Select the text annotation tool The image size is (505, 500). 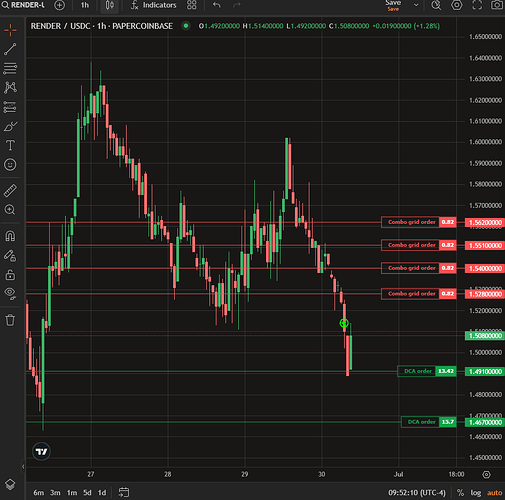[x=10, y=145]
